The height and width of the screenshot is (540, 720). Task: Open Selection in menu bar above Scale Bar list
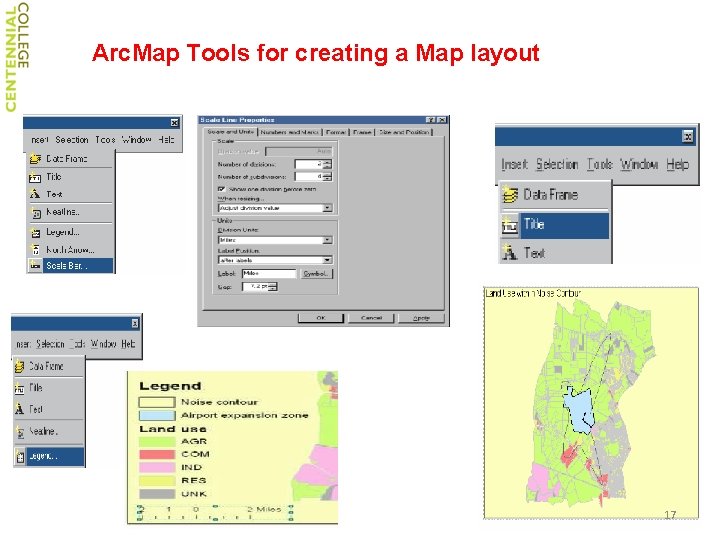(x=72, y=140)
